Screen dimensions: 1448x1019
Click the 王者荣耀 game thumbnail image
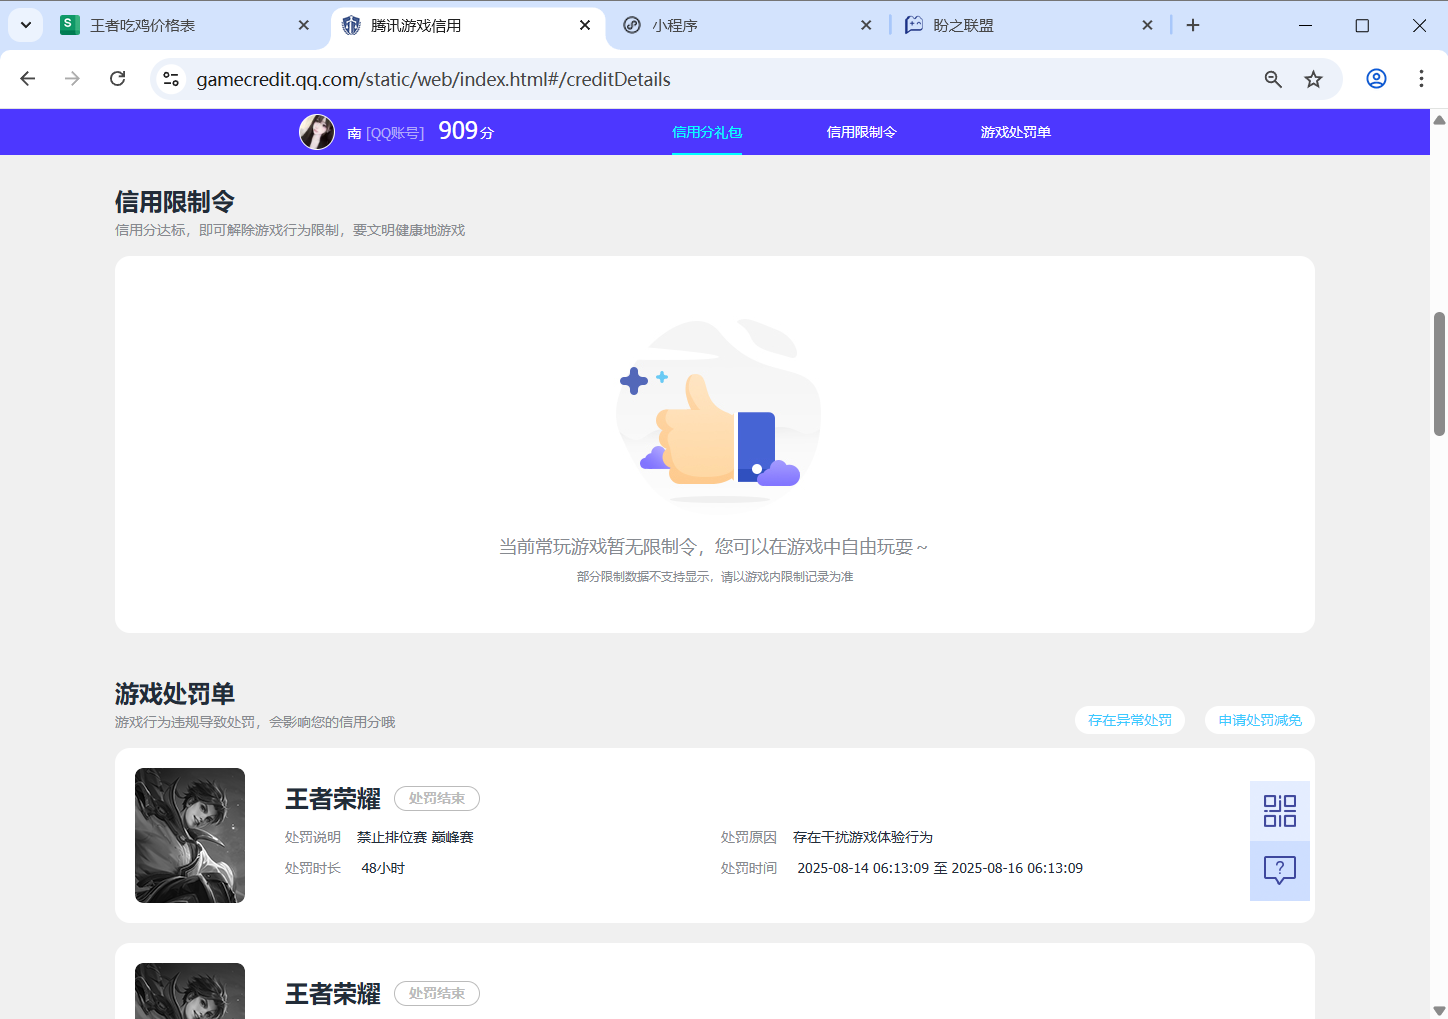coord(189,835)
